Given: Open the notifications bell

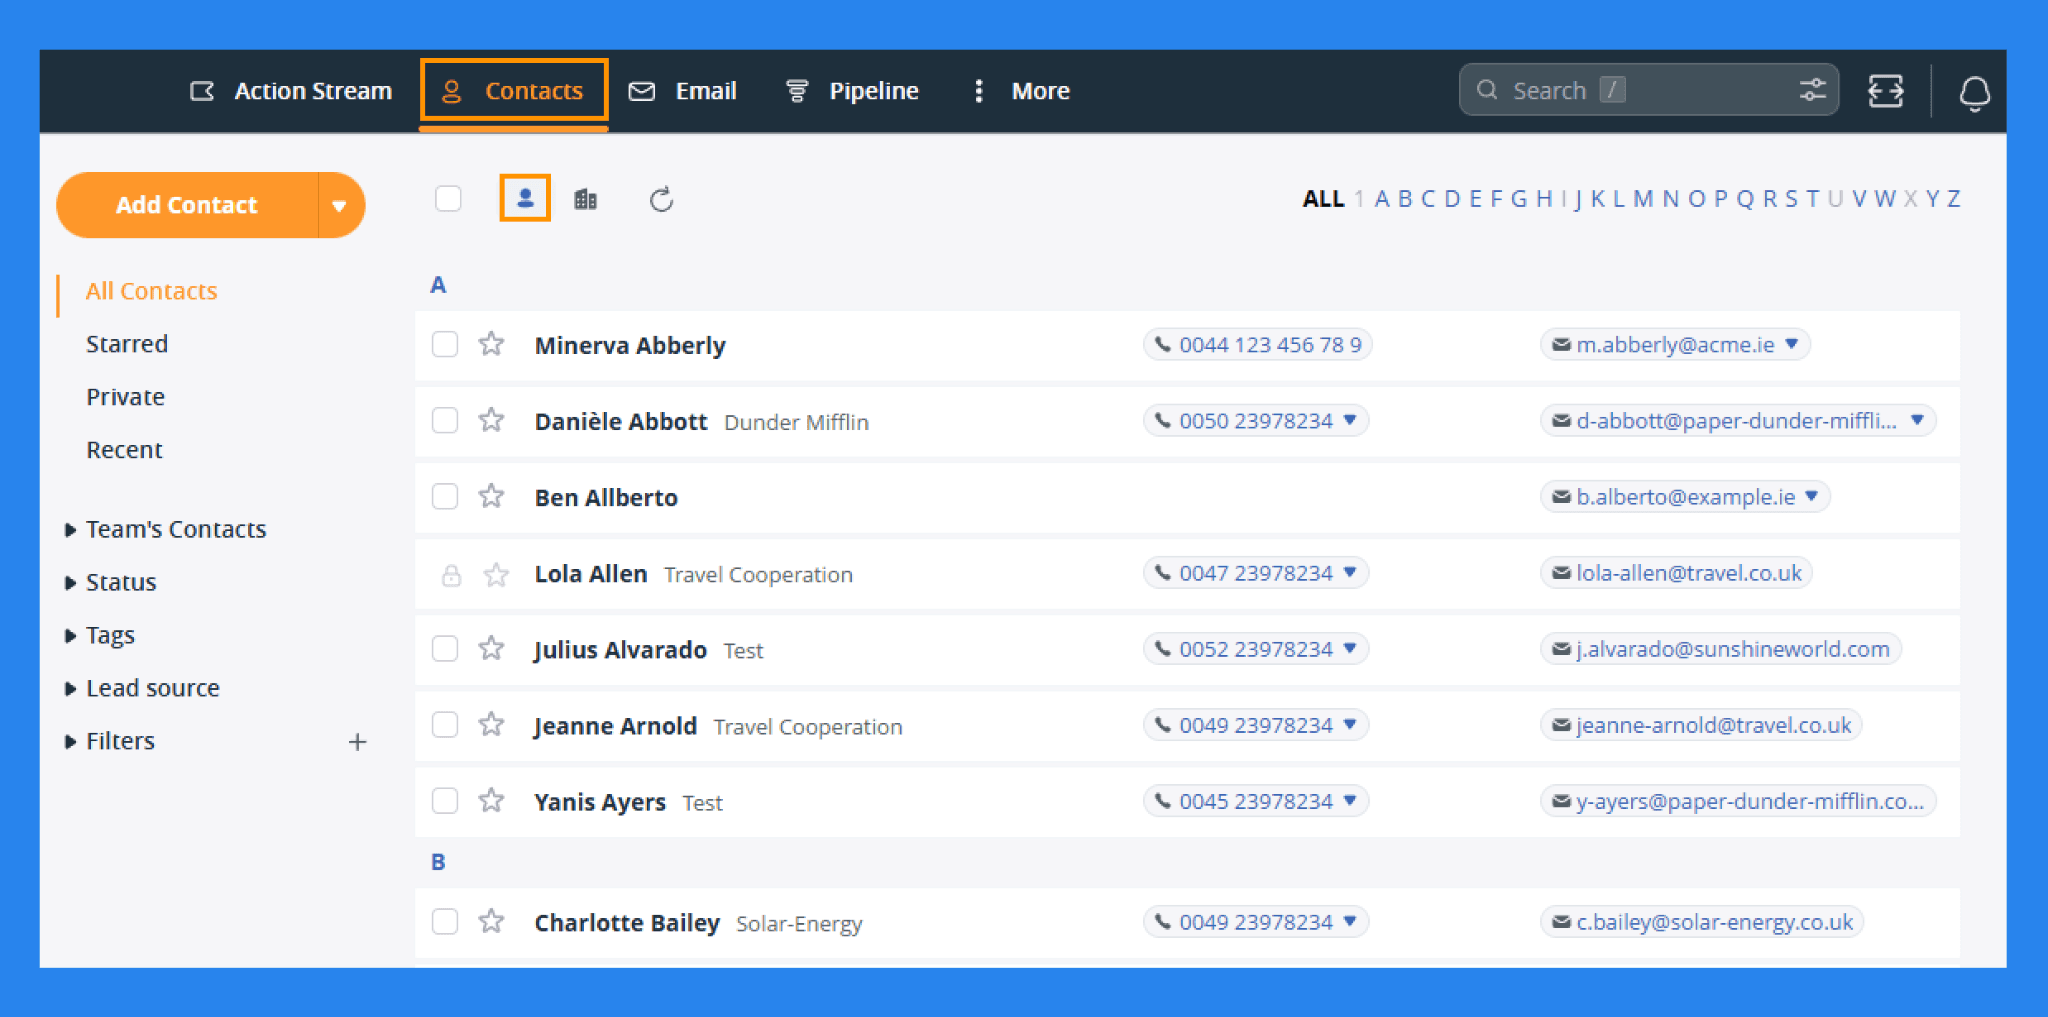Looking at the screenshot, I should 1974,92.
